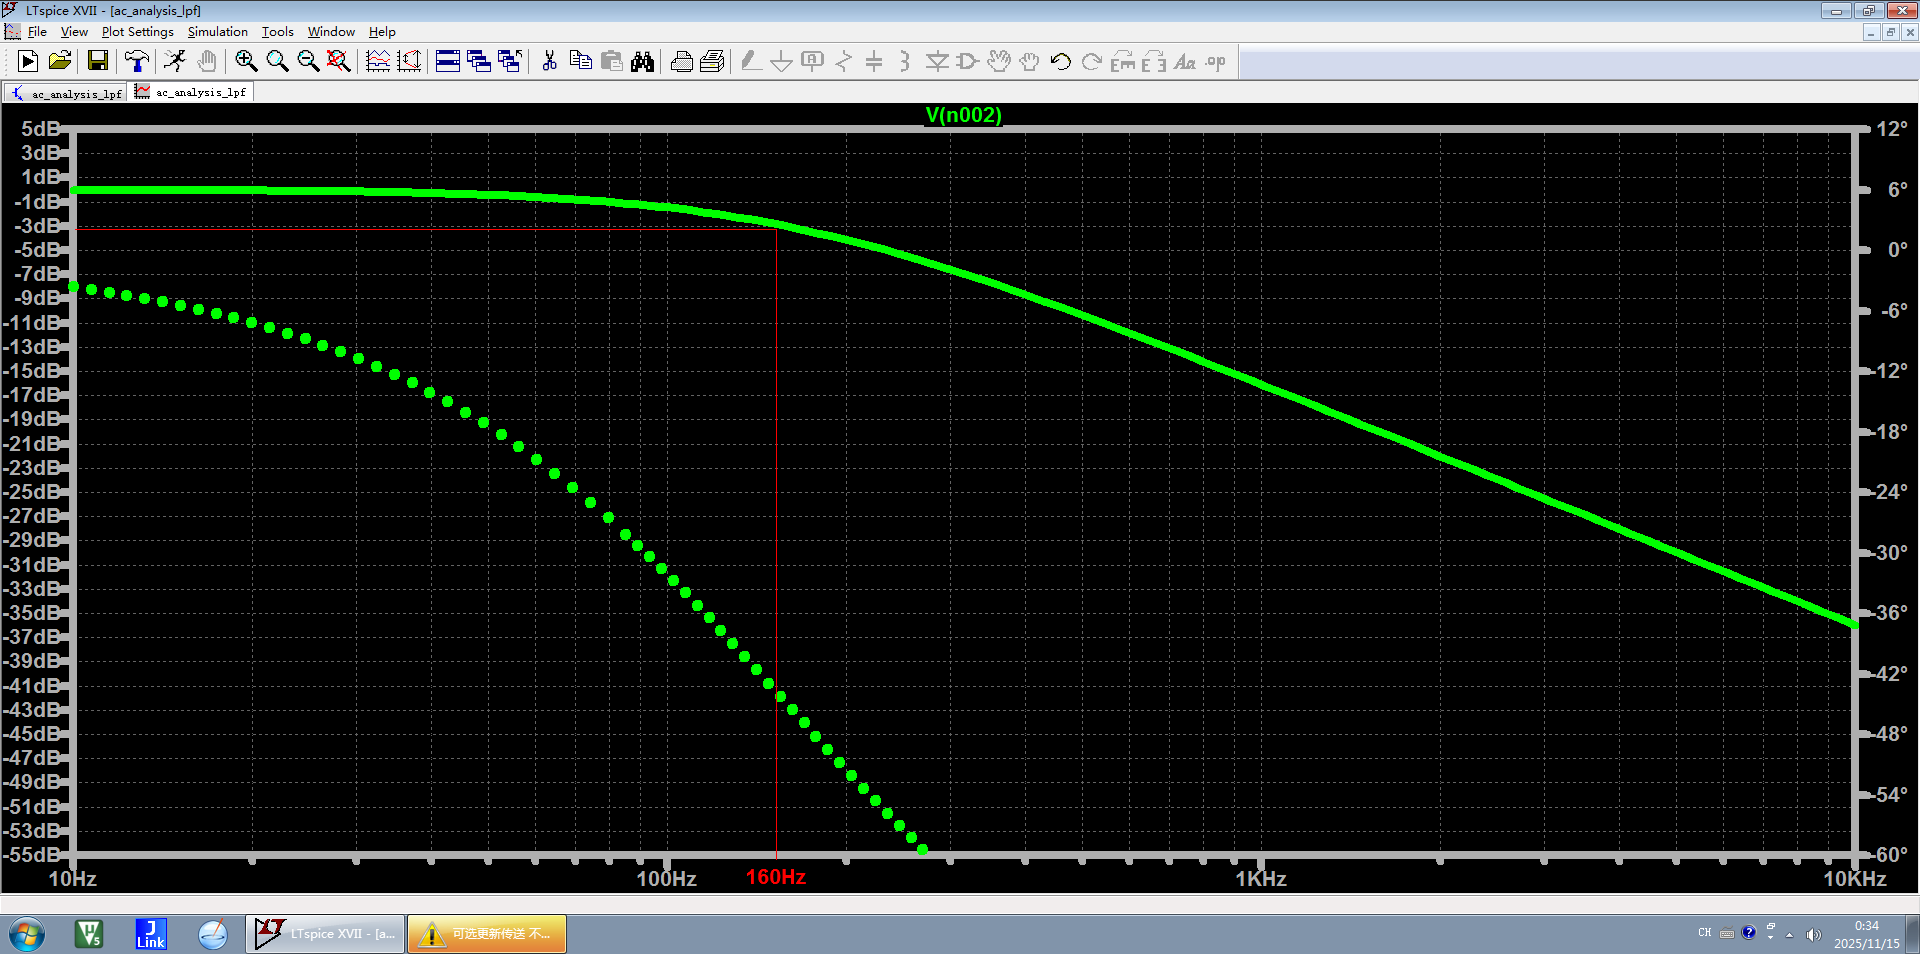Click the V(n002) trace label
The height and width of the screenshot is (954, 1920).
[x=963, y=115]
